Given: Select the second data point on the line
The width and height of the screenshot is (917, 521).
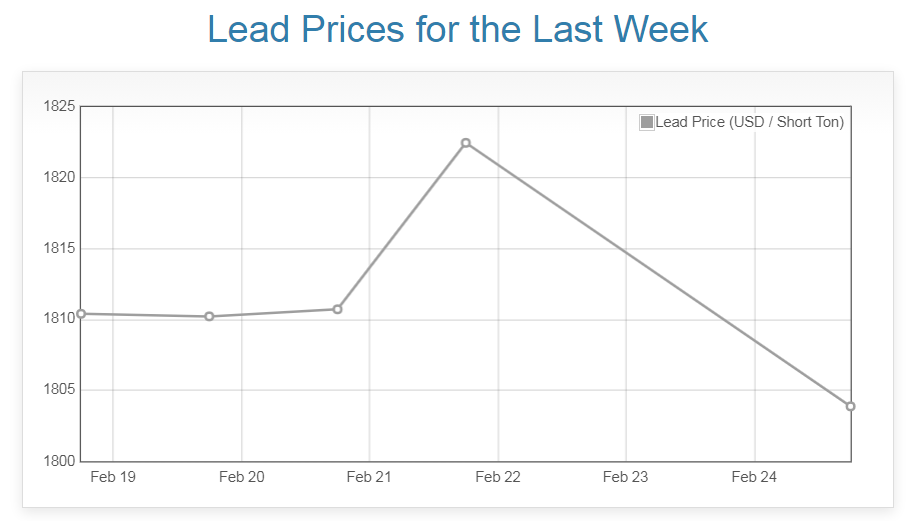Looking at the screenshot, I should click(209, 316).
